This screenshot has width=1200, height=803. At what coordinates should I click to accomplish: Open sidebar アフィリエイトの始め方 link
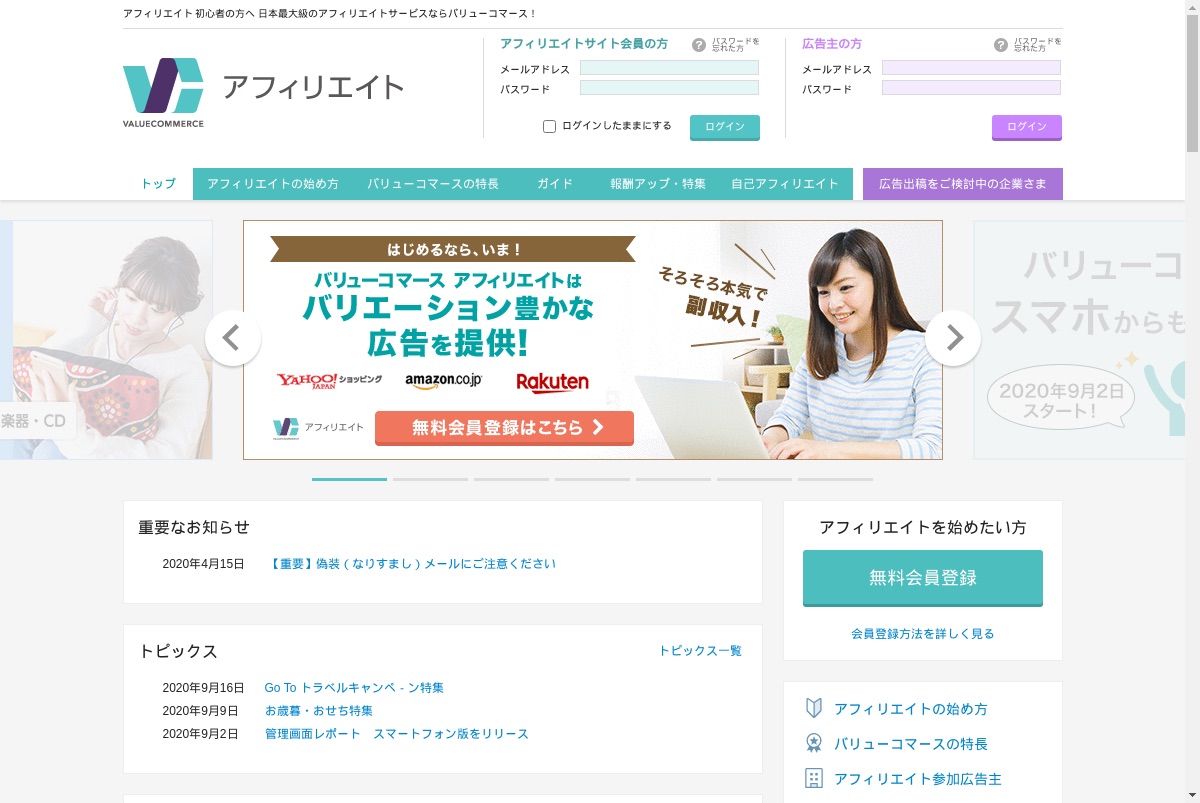[x=911, y=709]
